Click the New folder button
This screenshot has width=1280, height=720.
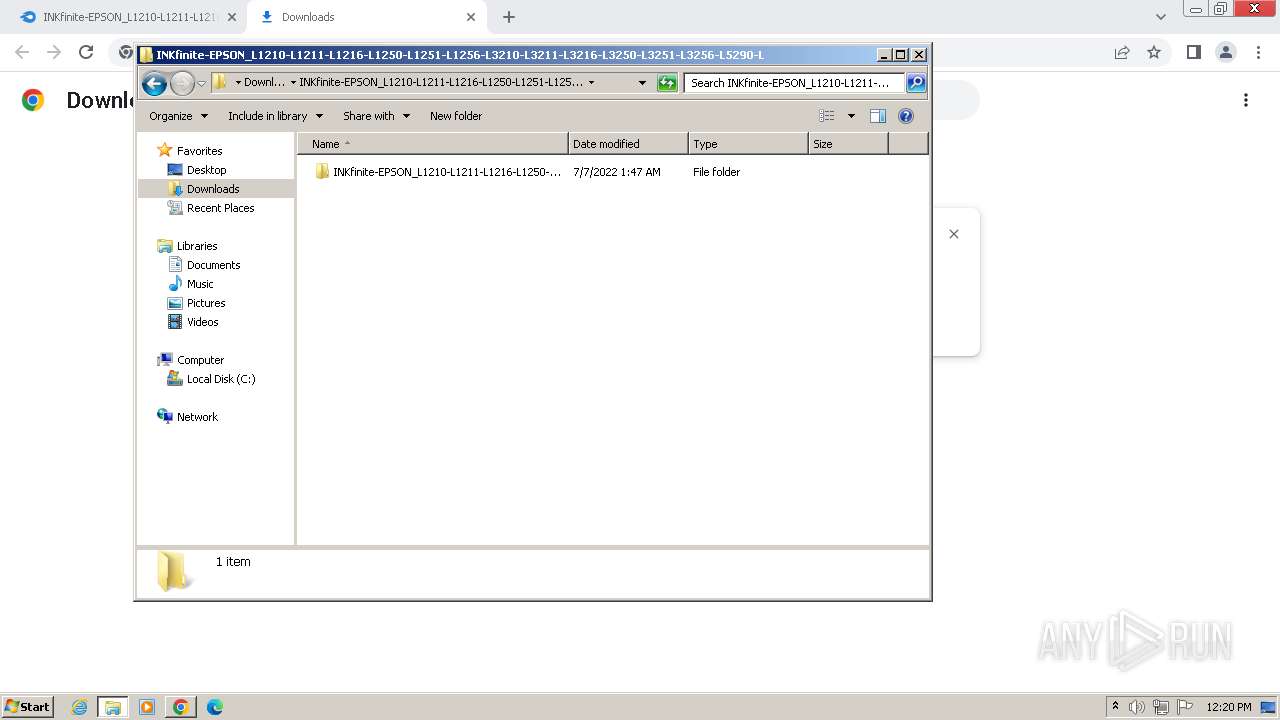tap(456, 116)
